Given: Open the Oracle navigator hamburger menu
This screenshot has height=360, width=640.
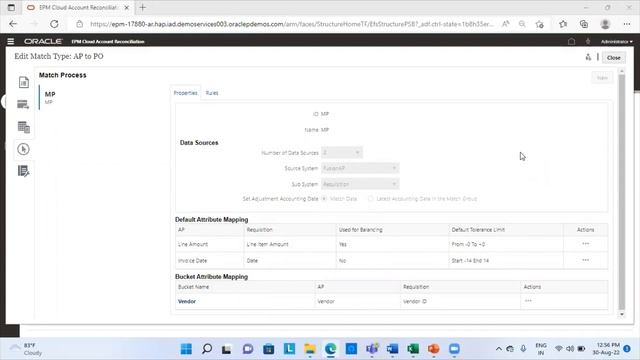Looking at the screenshot, I should click(11, 41).
